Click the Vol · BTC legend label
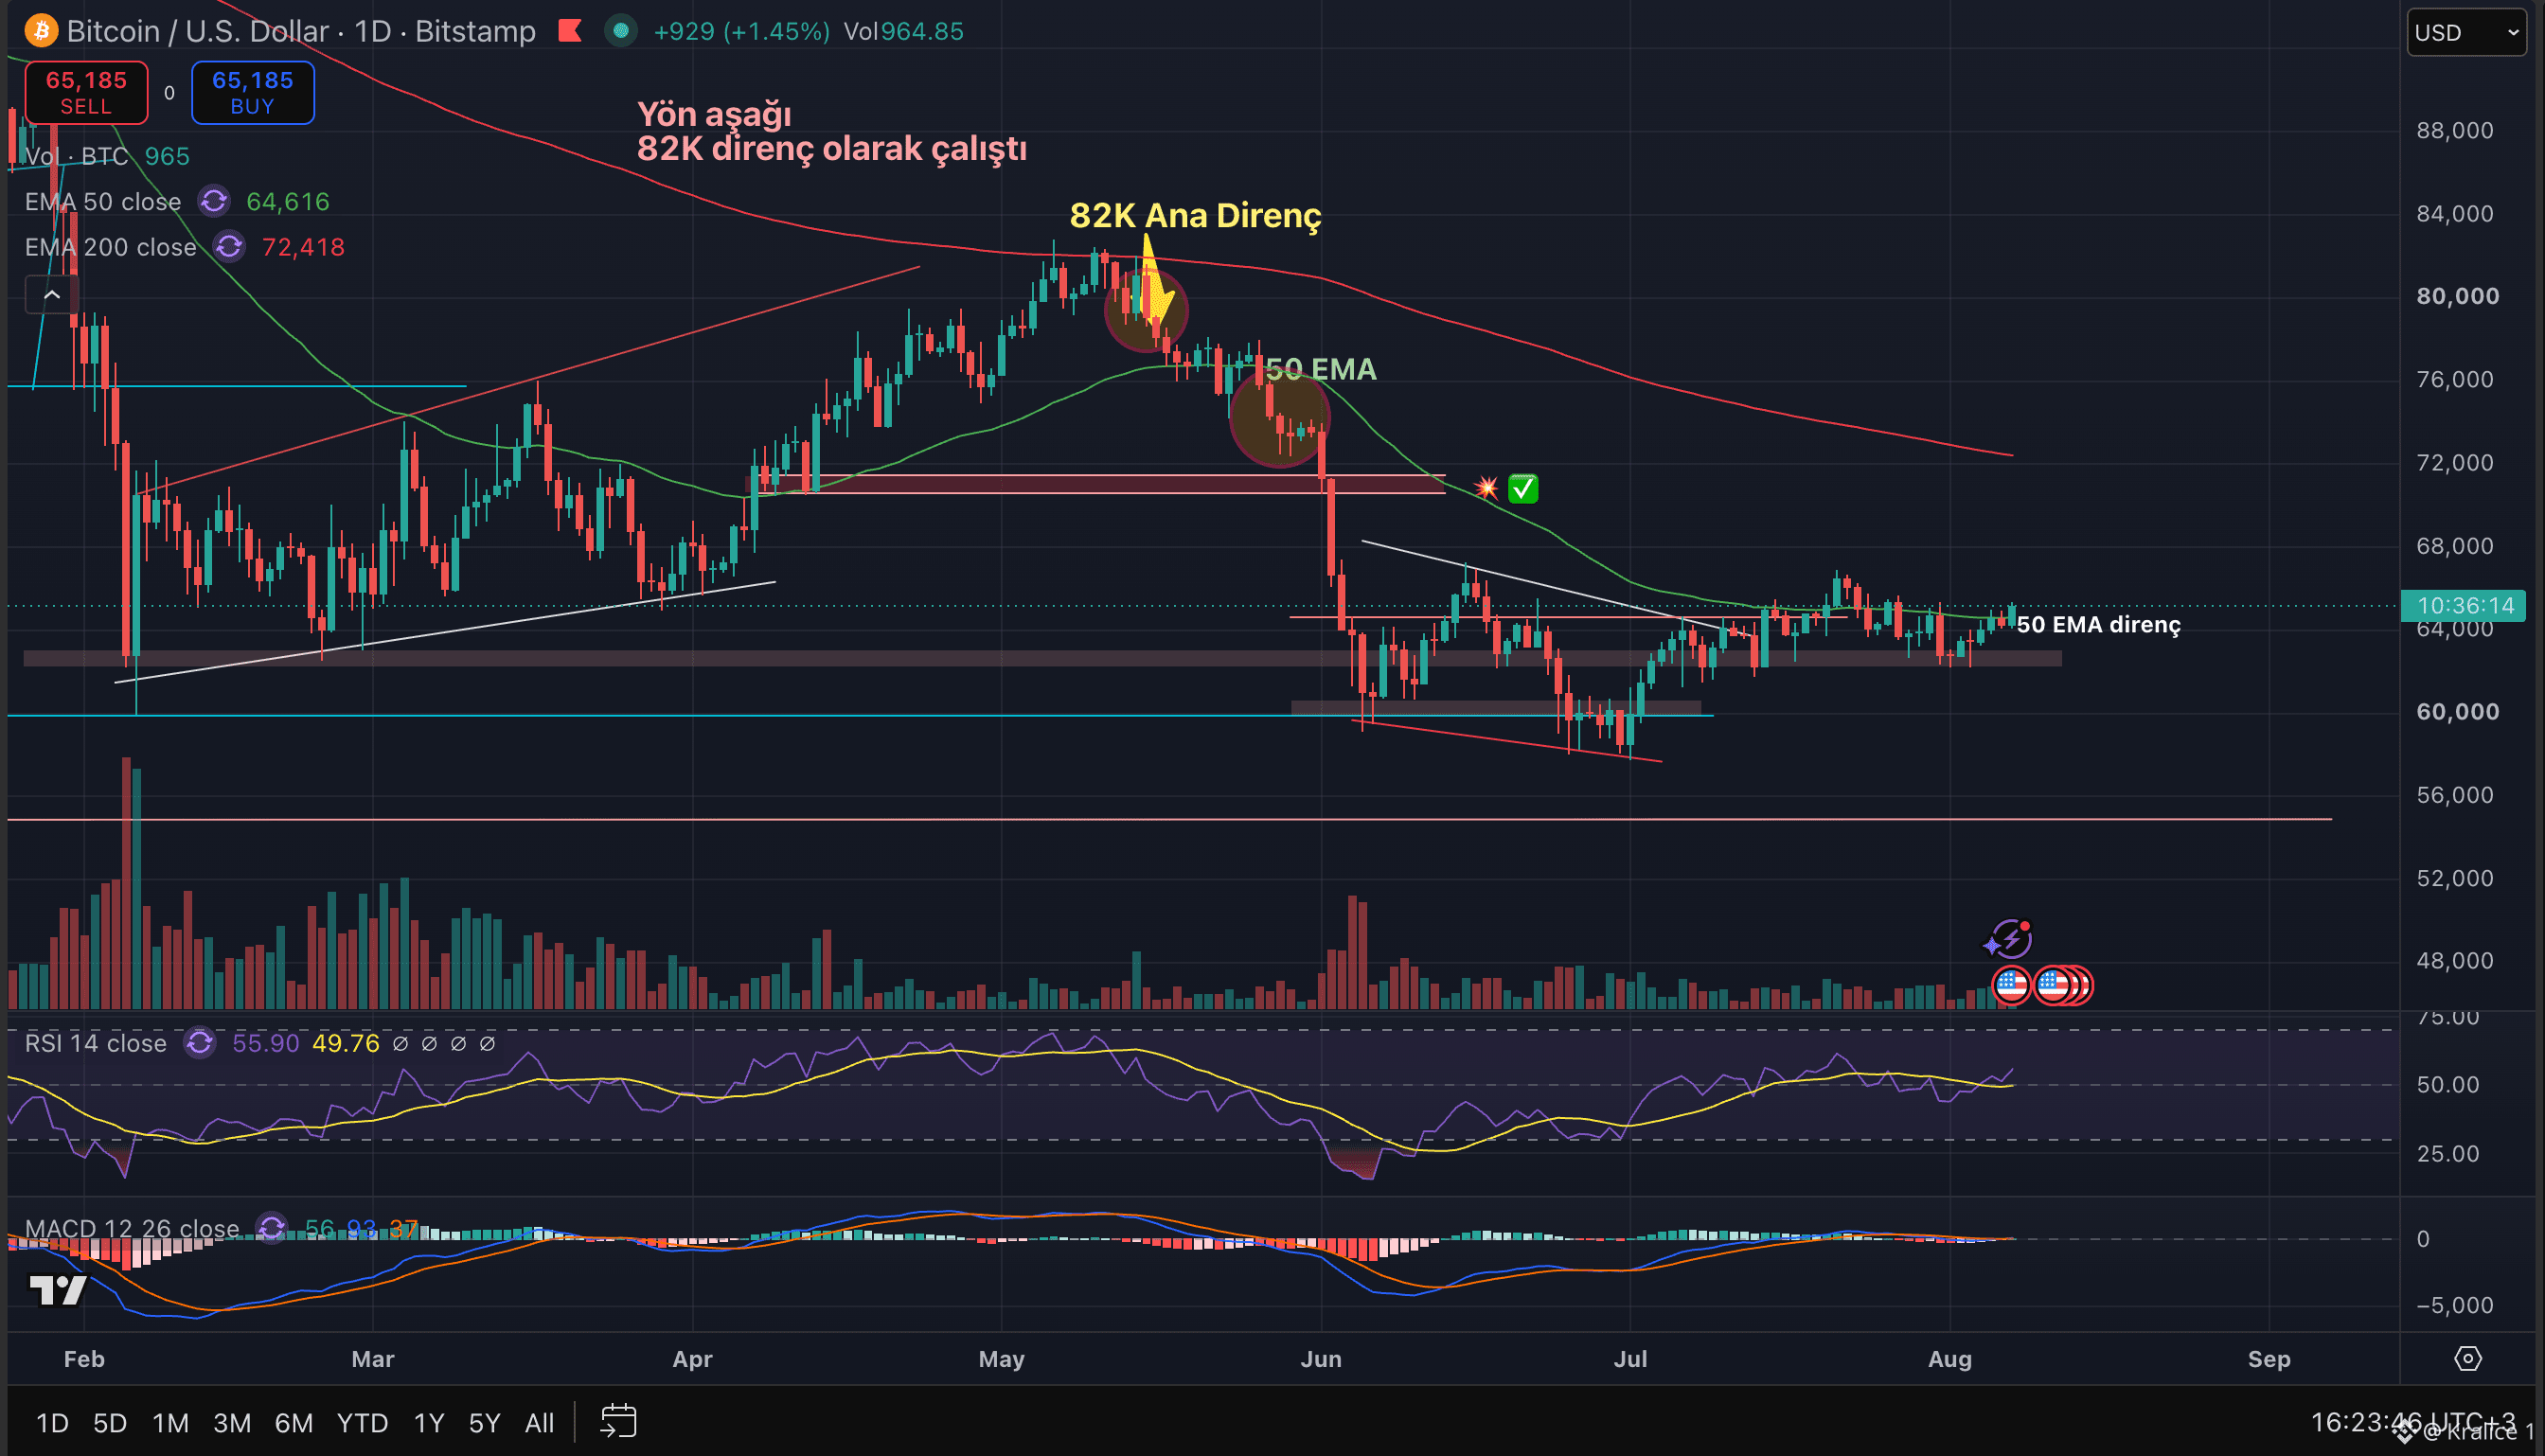Screen dimensions: 2545x1456 [77, 156]
